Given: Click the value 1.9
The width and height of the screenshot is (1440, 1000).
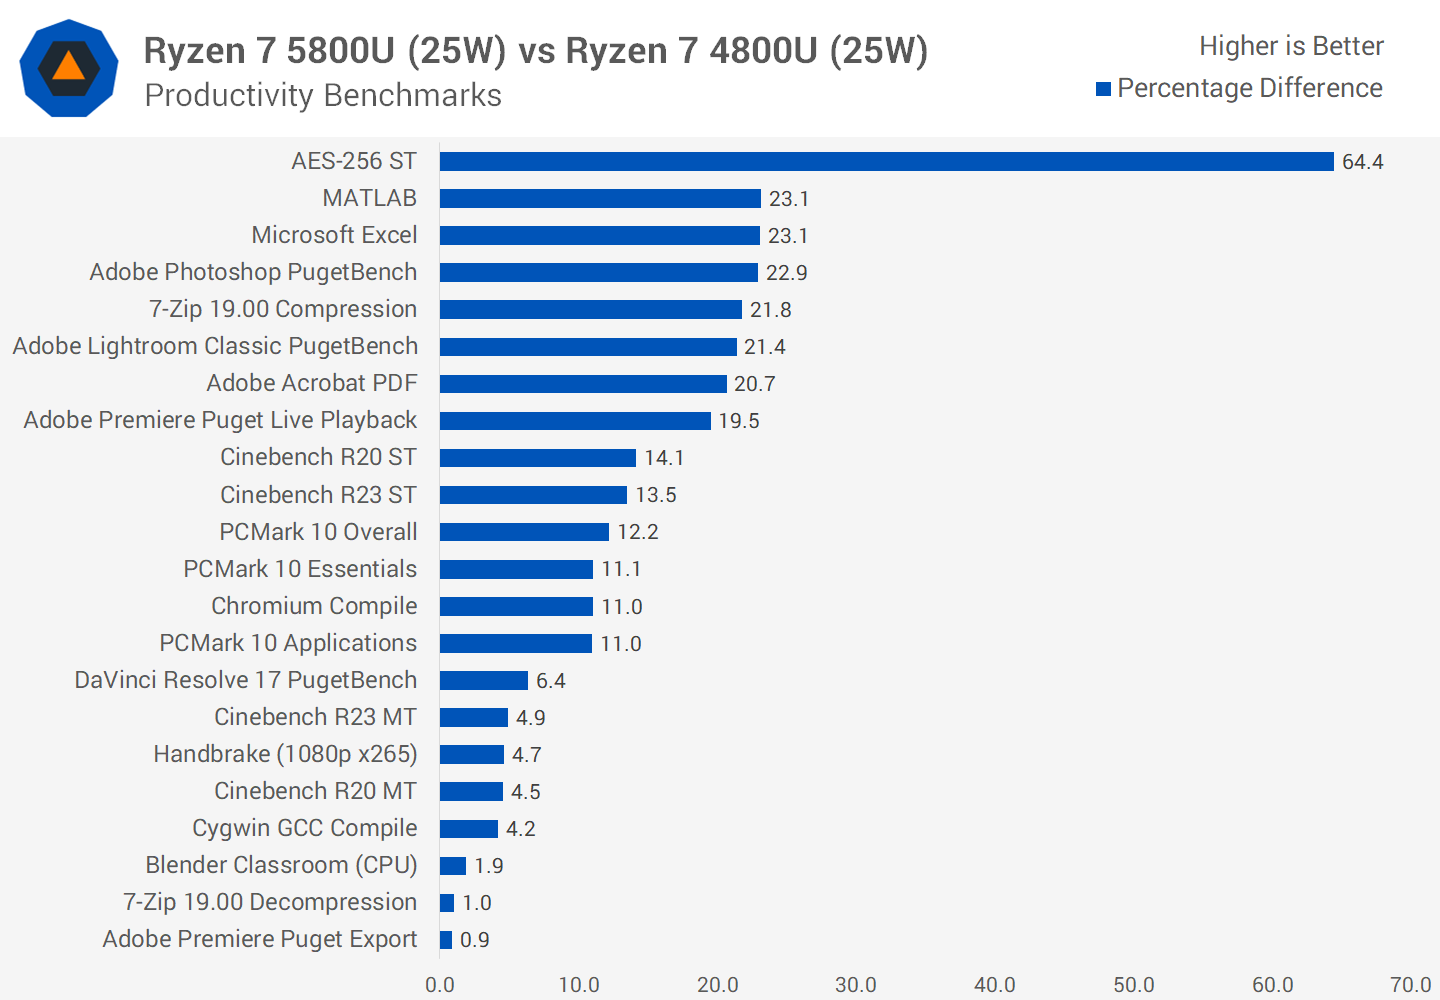Looking at the screenshot, I should 489,866.
